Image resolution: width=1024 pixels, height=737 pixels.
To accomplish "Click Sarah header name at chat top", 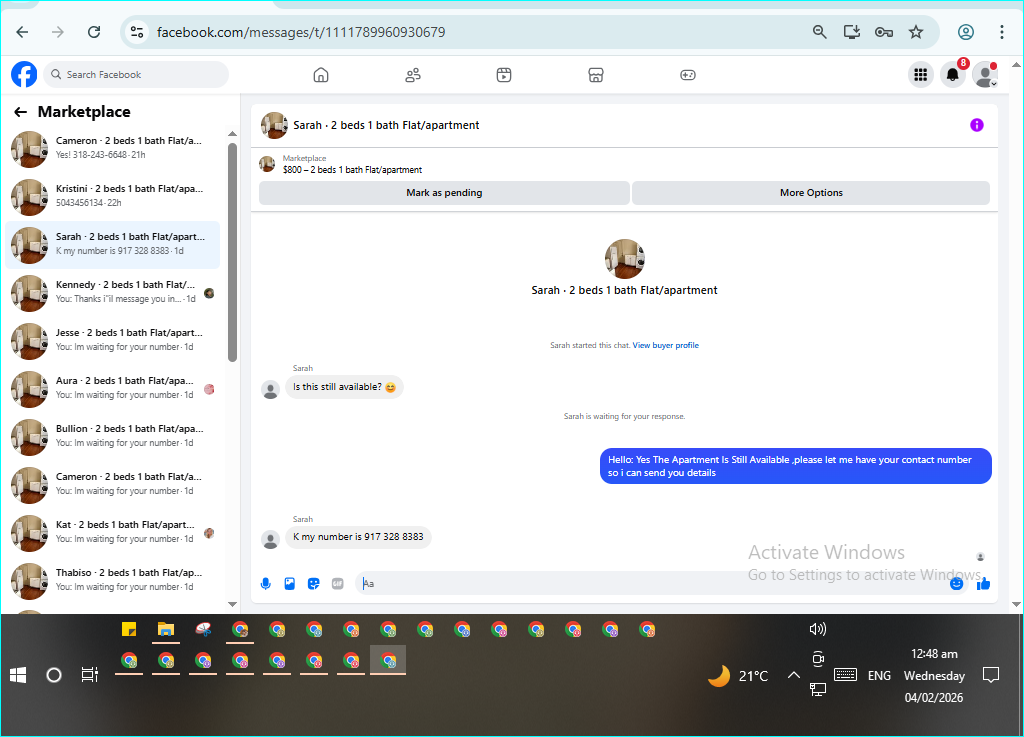I will [x=386, y=125].
